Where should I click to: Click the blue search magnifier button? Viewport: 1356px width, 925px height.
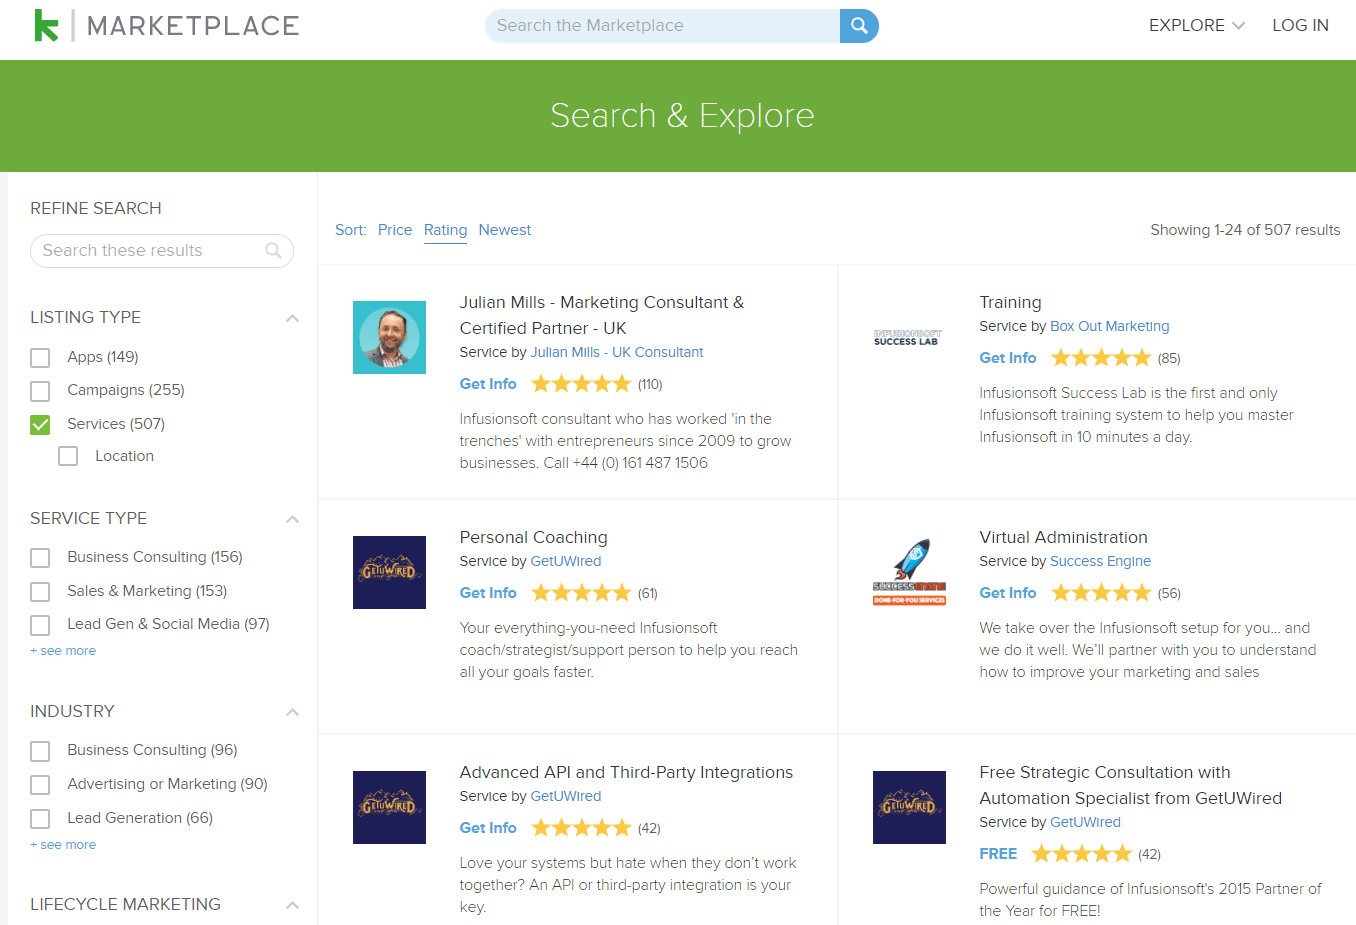pos(859,26)
